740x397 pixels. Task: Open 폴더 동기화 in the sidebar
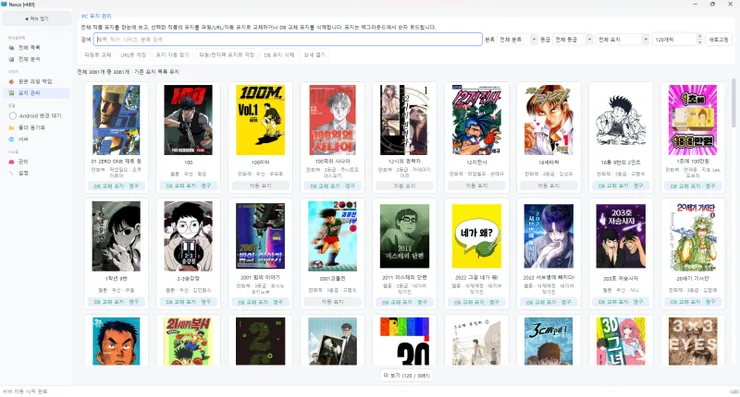pos(35,127)
